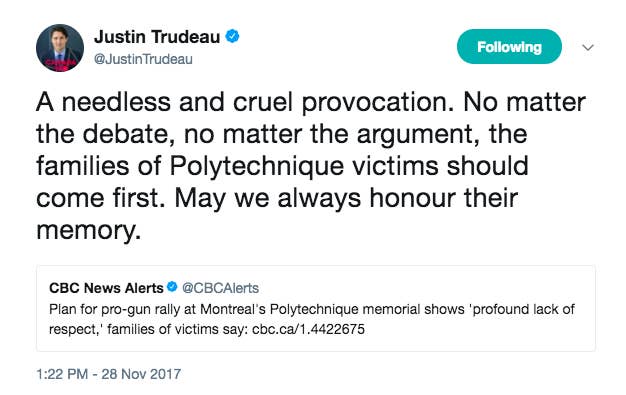Visit the @CBCAlerts handle

[220, 288]
